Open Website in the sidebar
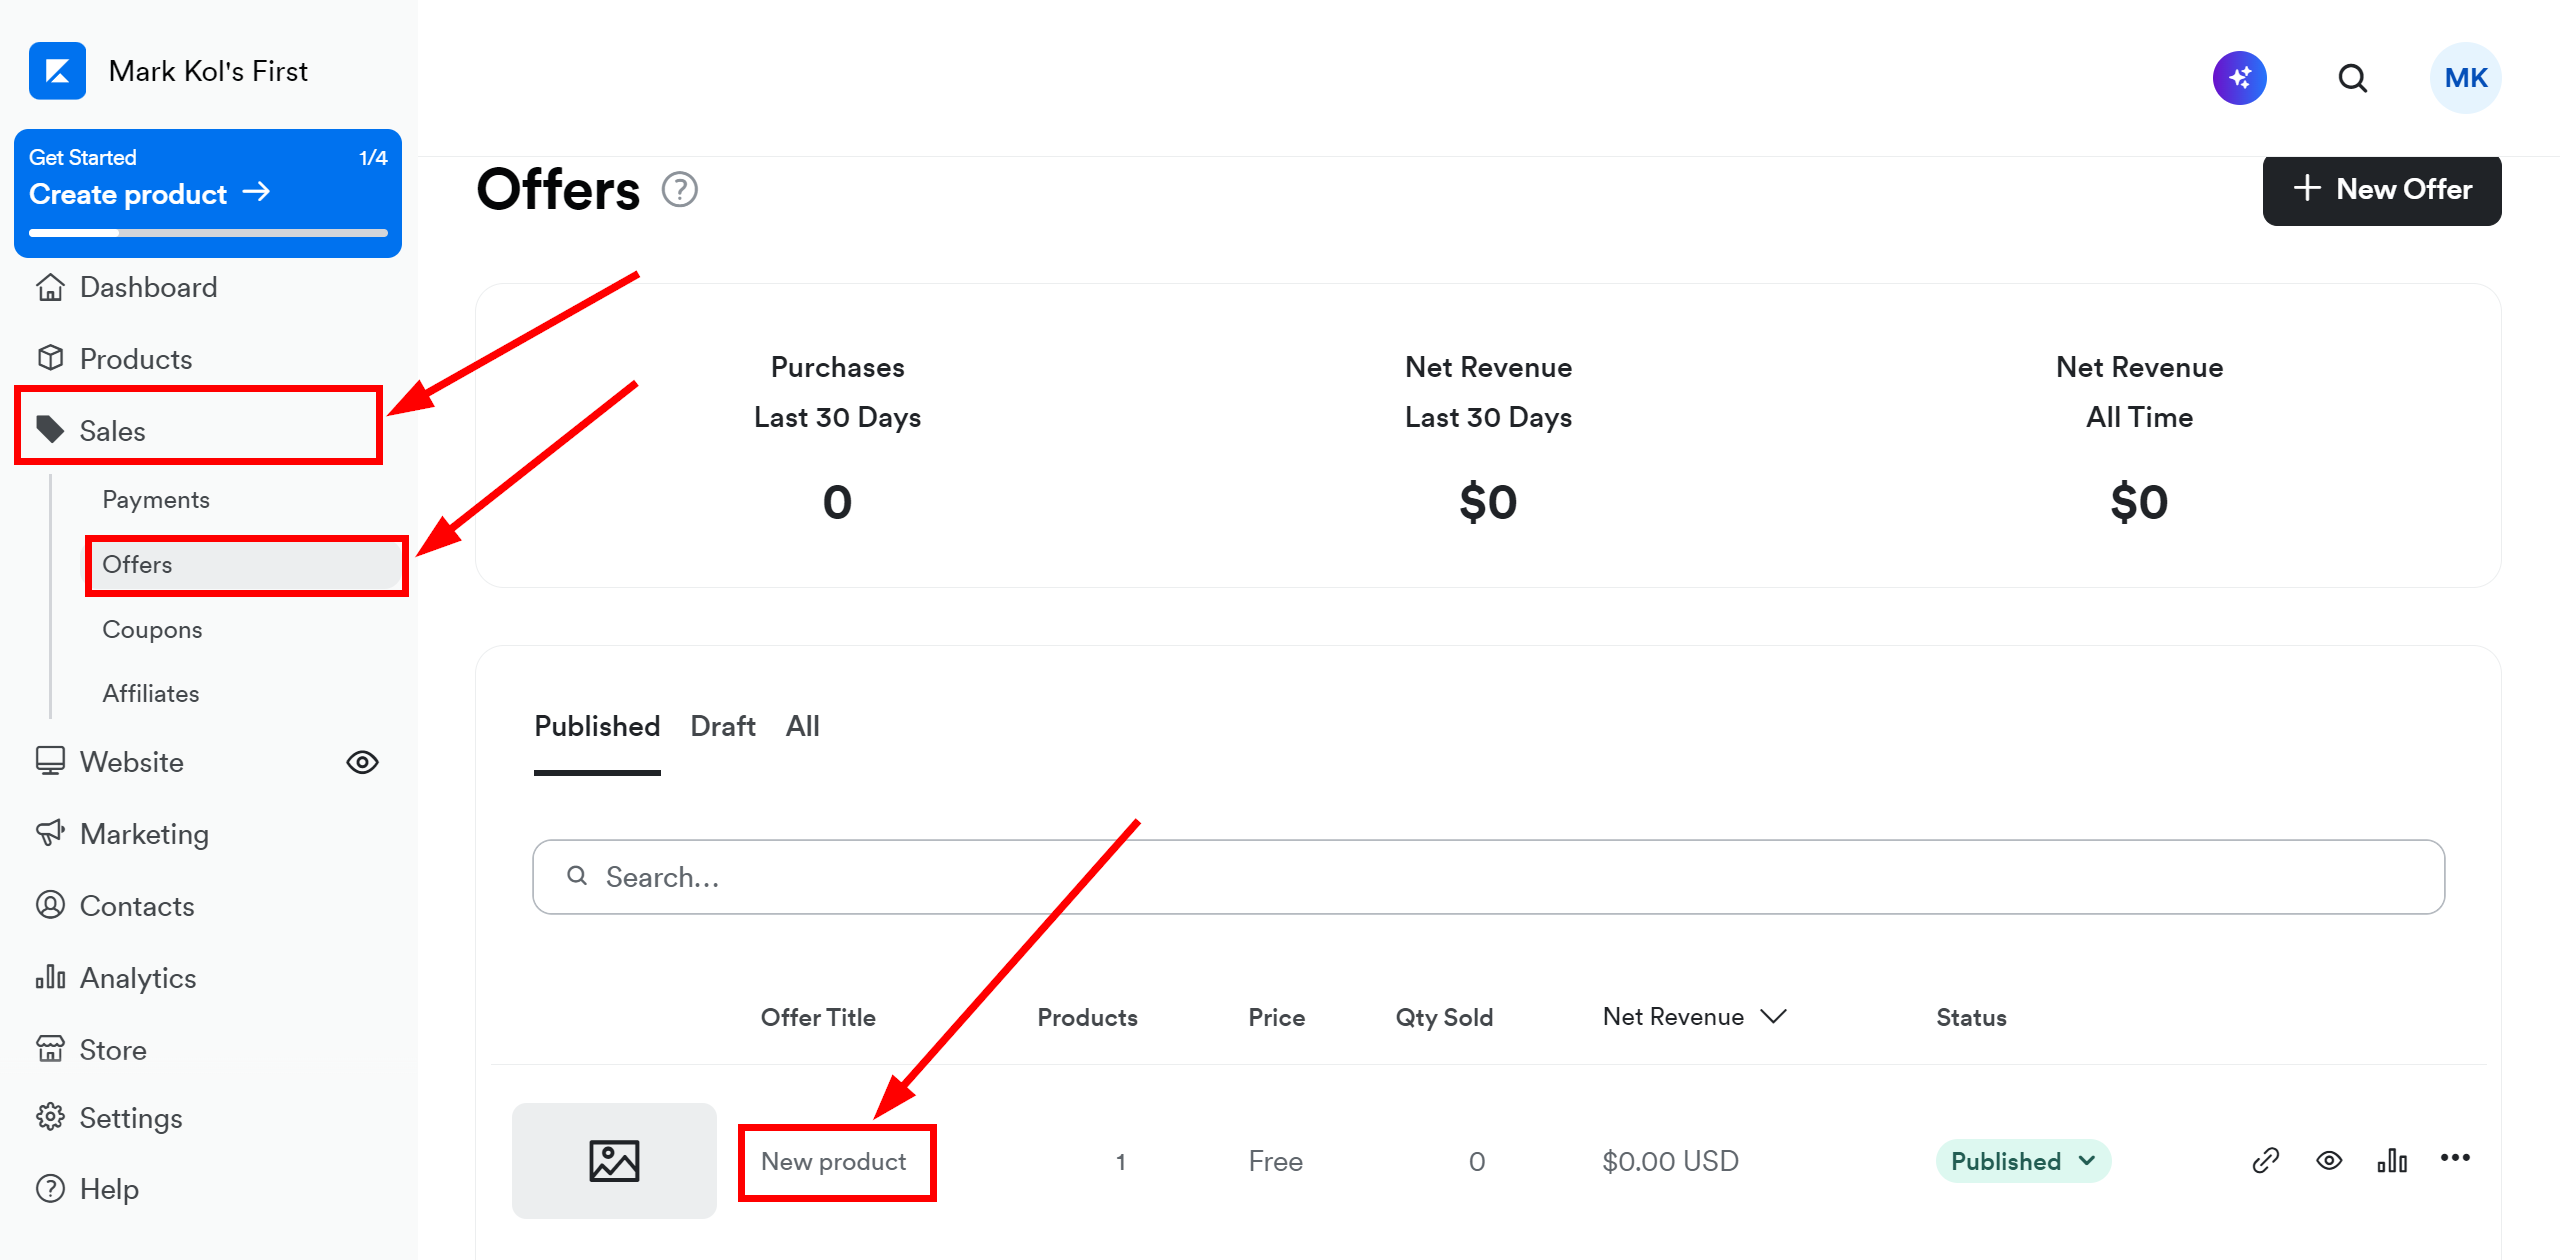 pos(131,762)
